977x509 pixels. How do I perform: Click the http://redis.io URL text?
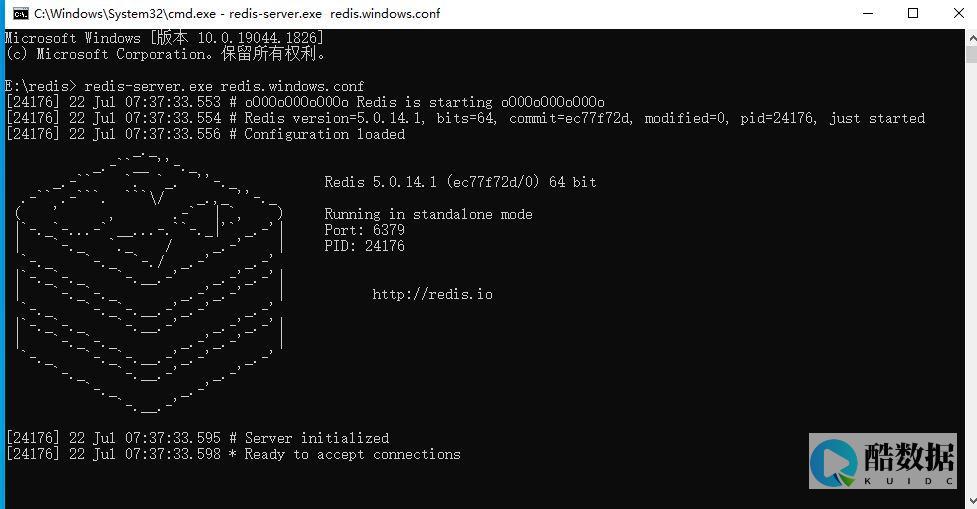pos(432,294)
